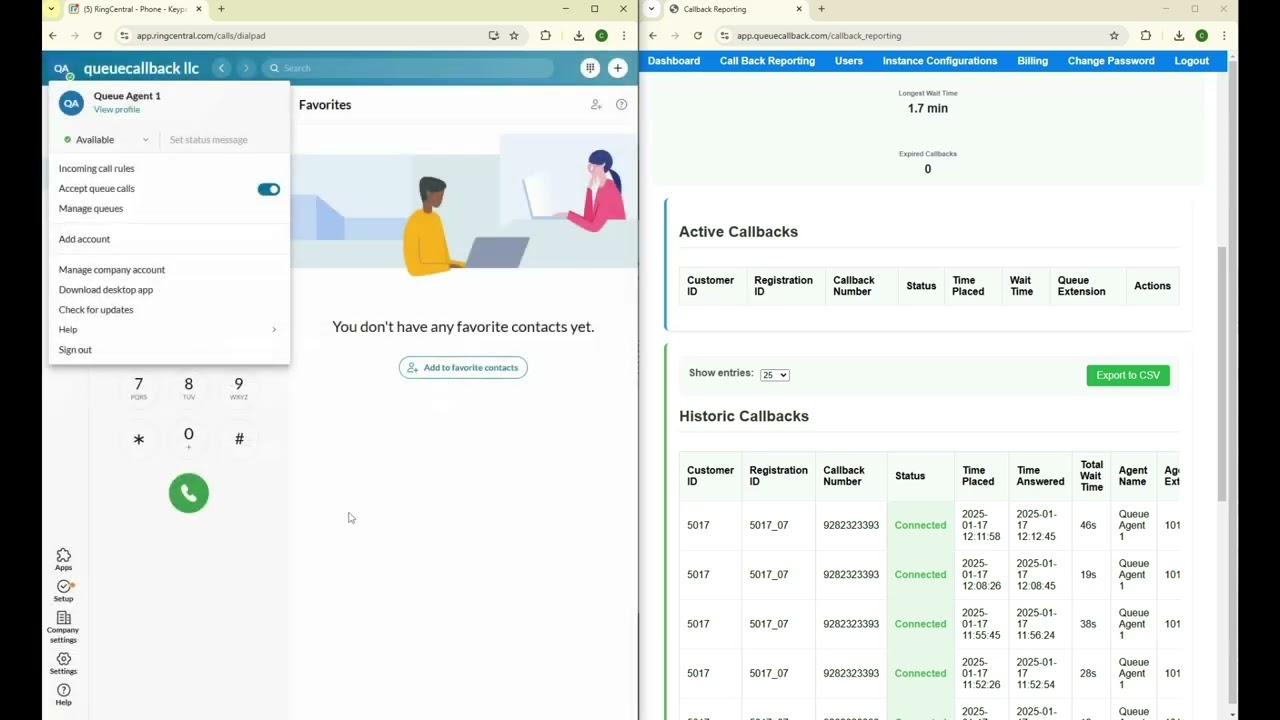
Task: Open the Users page in the navigation bar
Action: [849, 61]
